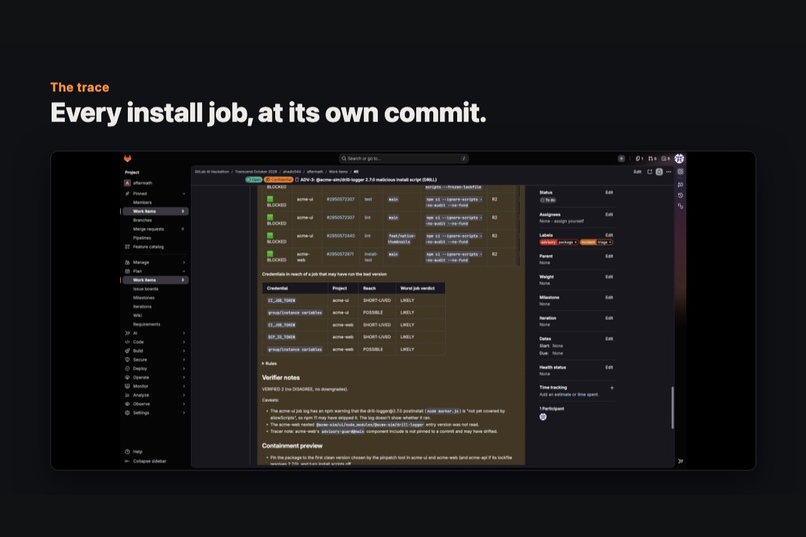Click the Search or go to field
Image resolution: width=806 pixels, height=537 pixels.
(404, 159)
